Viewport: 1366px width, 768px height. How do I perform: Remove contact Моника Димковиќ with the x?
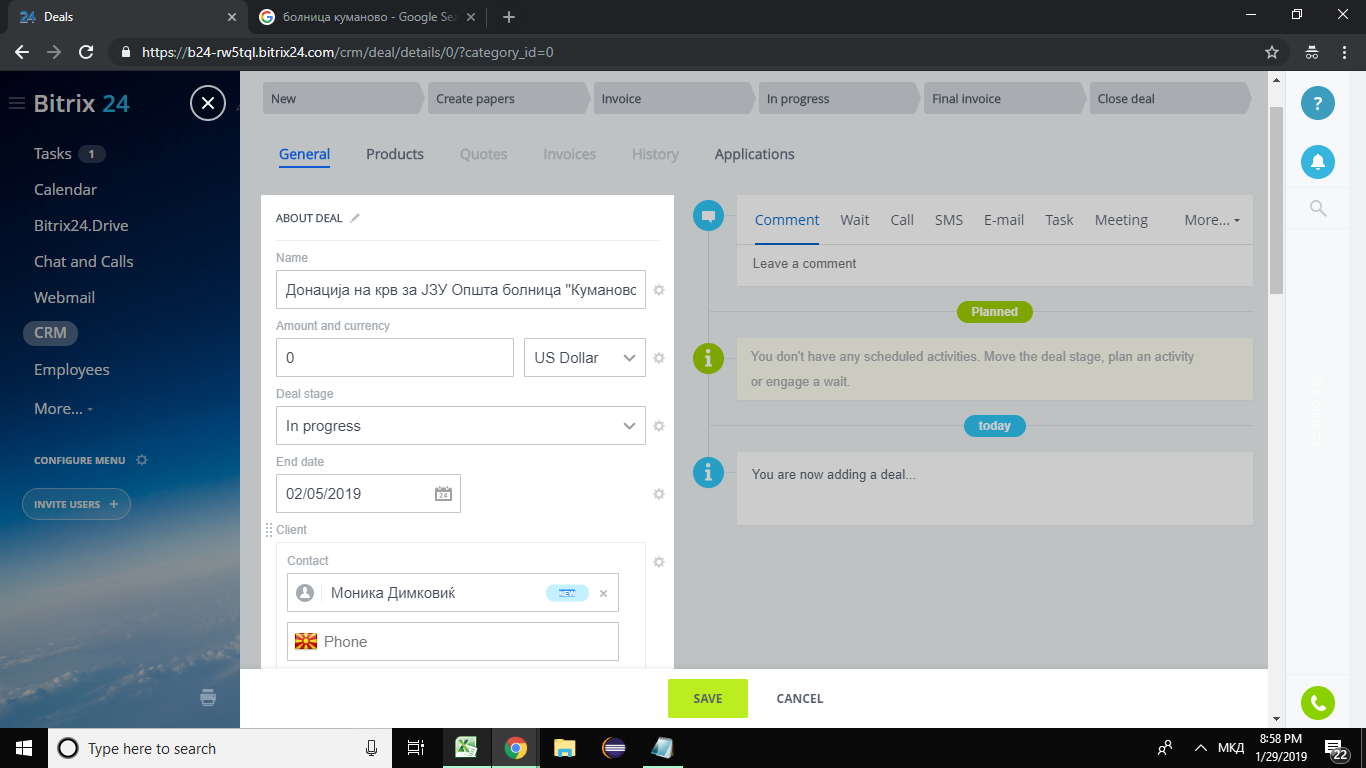coord(603,593)
